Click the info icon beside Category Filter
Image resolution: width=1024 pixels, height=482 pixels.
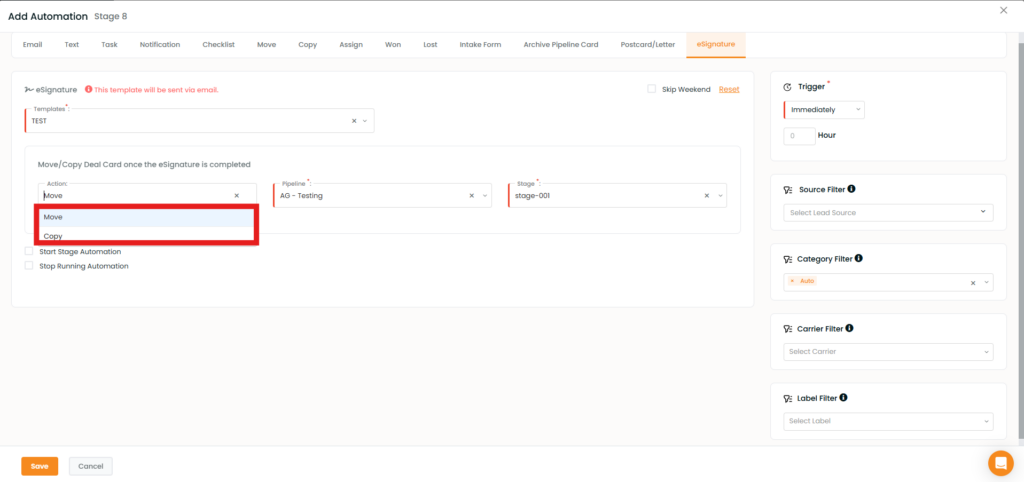[859, 258]
